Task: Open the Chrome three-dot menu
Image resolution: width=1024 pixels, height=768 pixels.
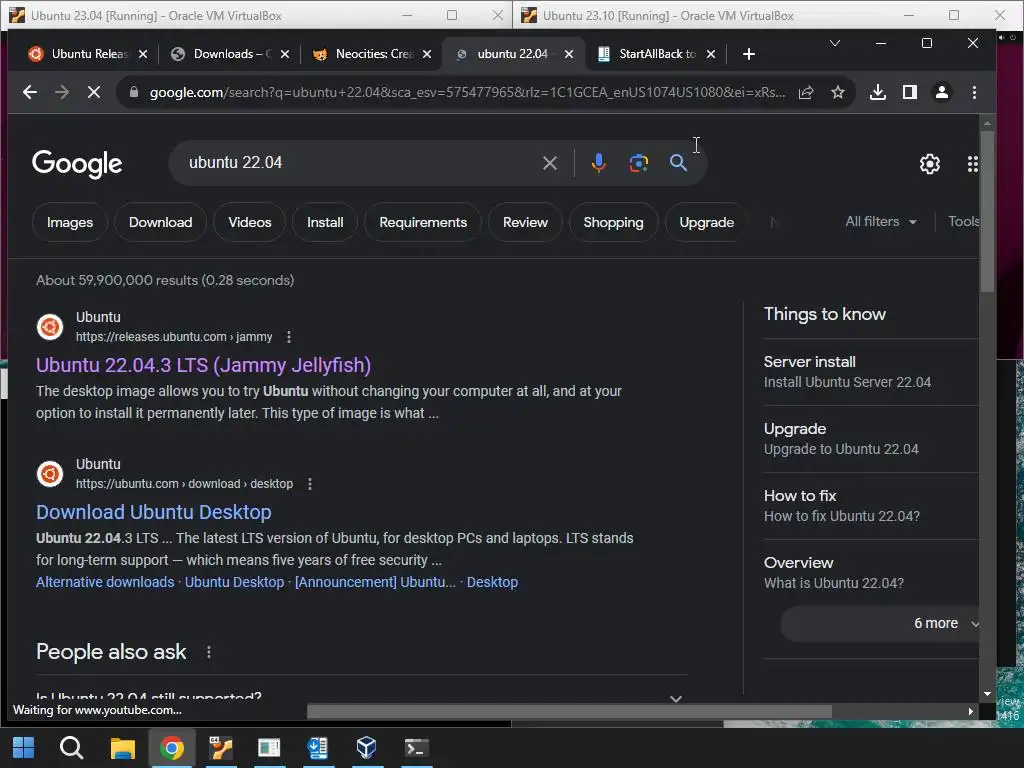Action: (974, 92)
